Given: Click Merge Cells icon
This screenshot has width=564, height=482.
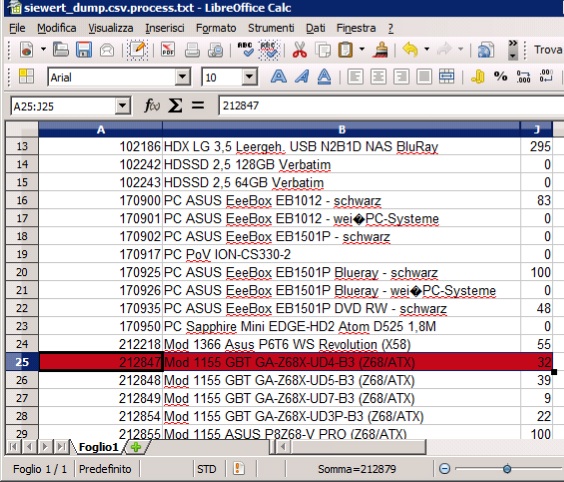Looking at the screenshot, I should pyautogui.click(x=447, y=77).
